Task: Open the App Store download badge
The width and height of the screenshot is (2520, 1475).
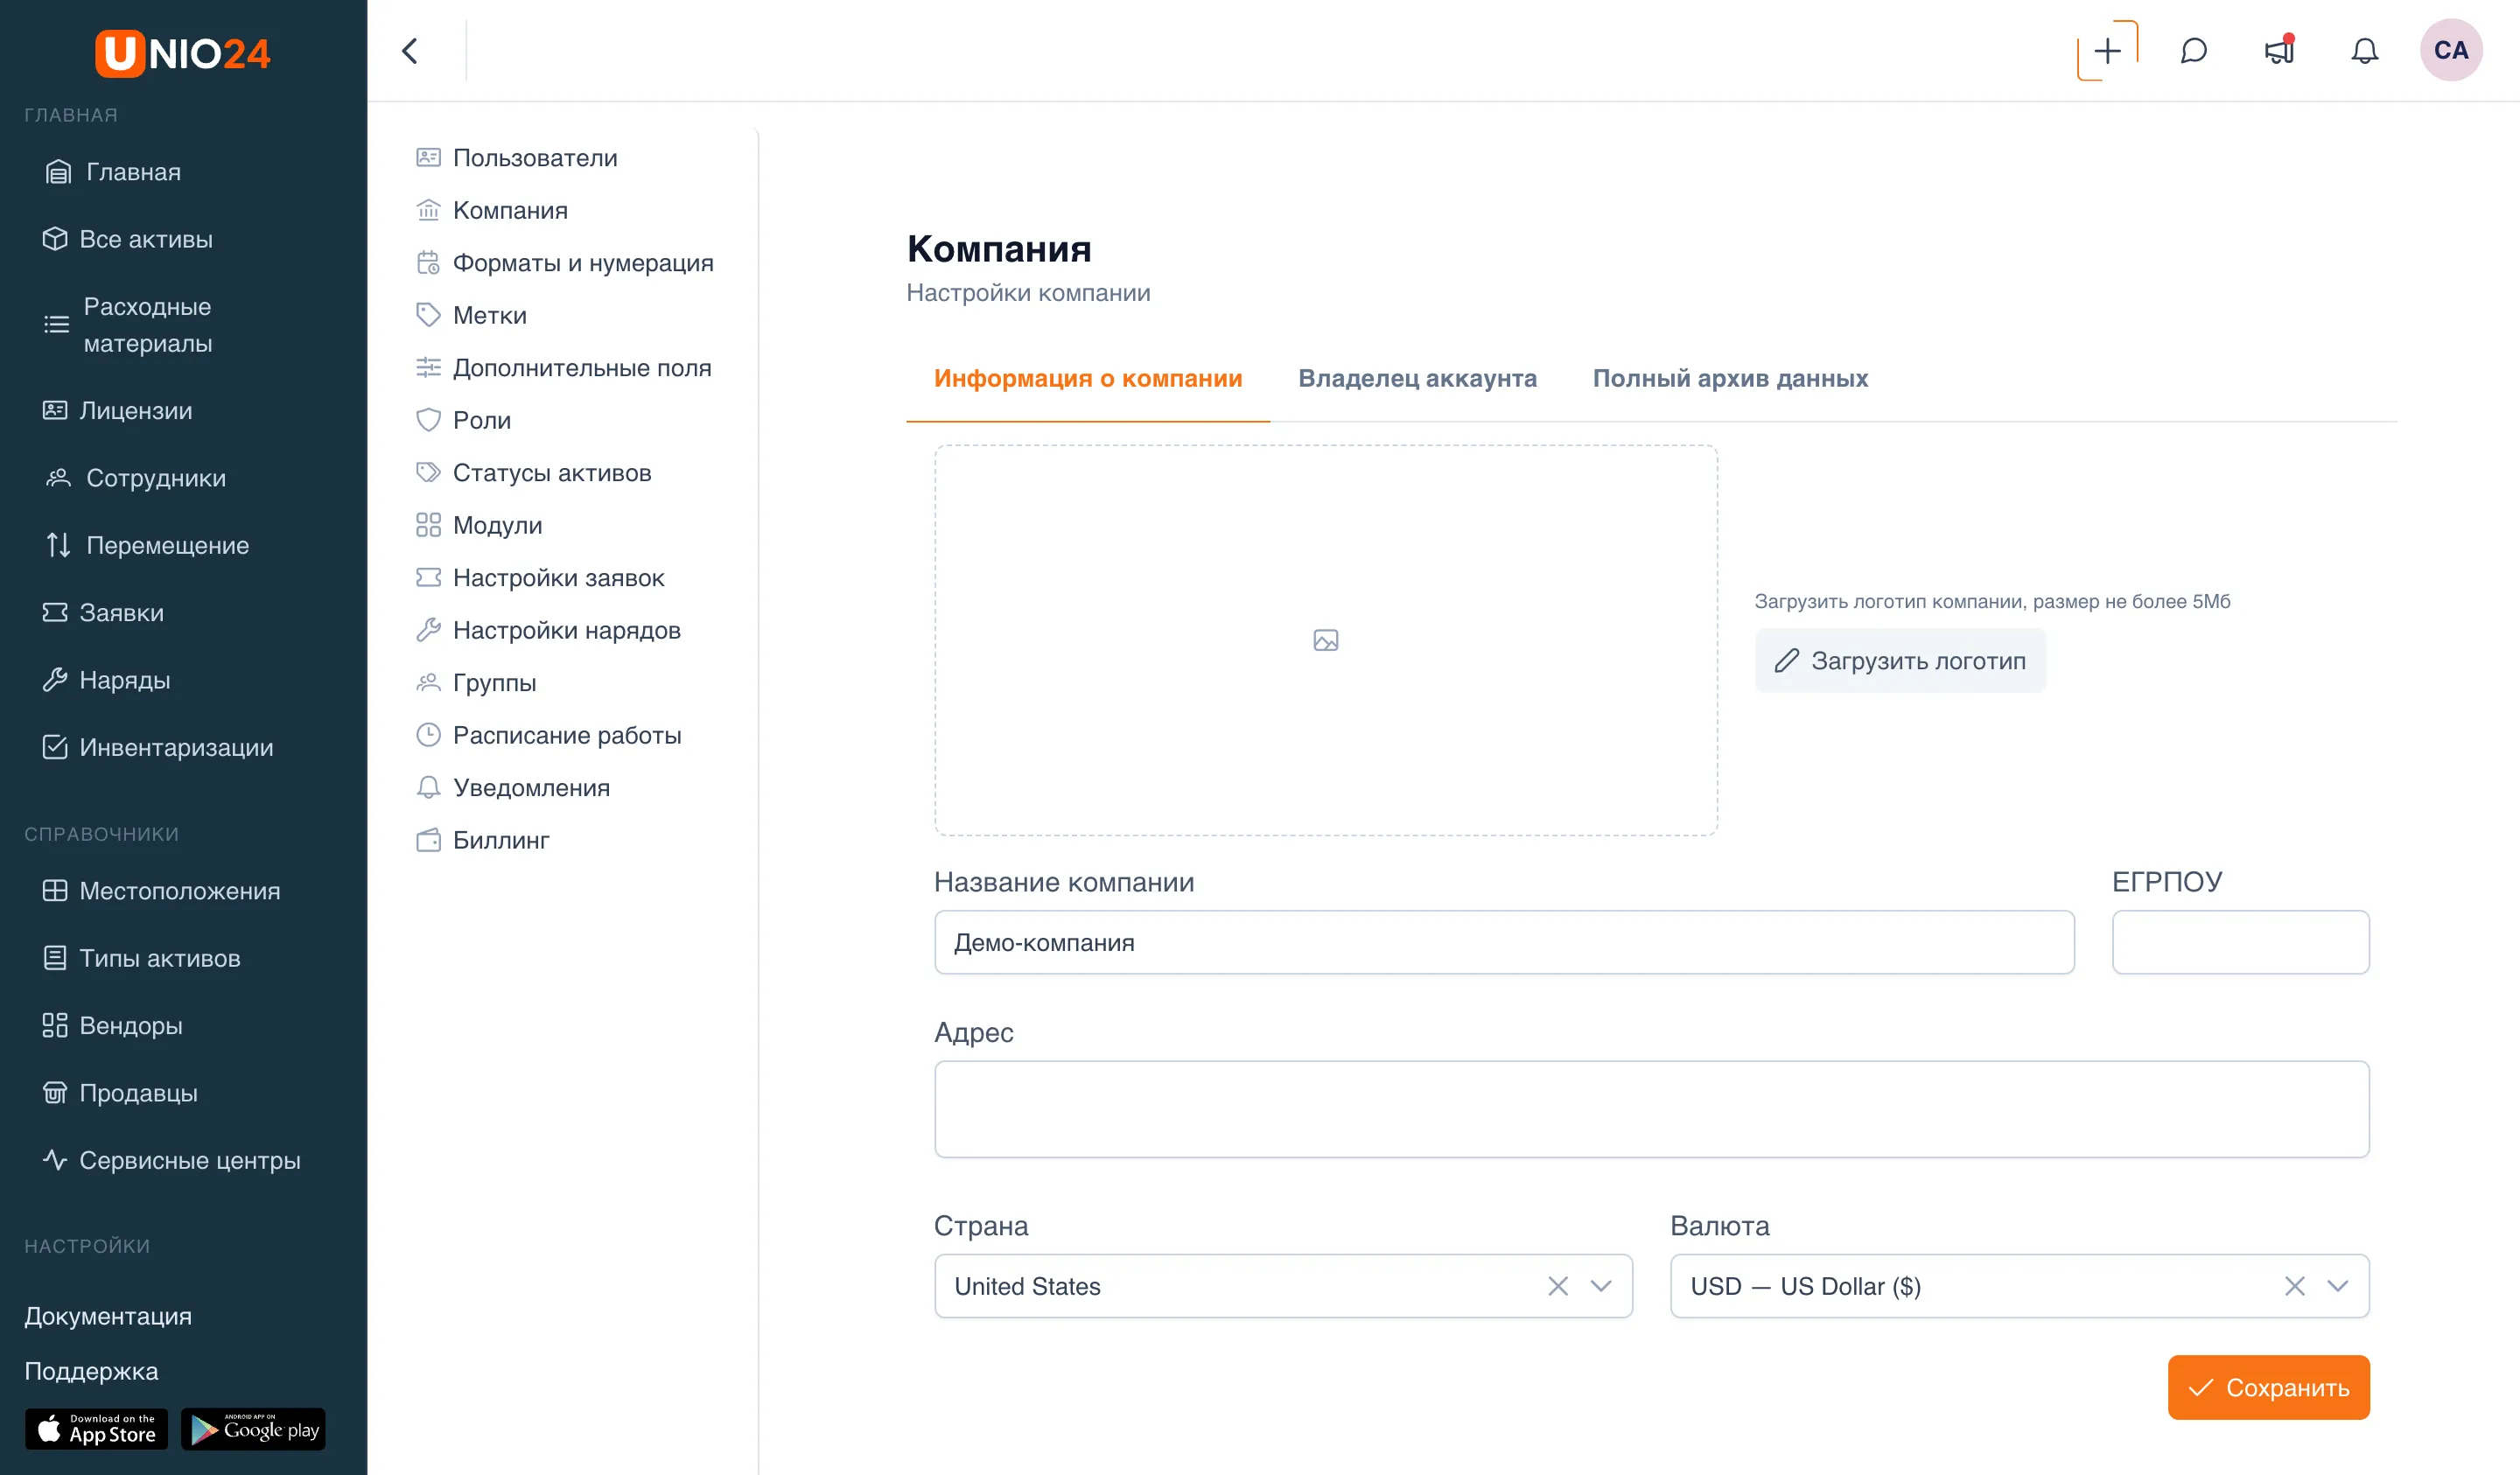Action: coord(96,1429)
